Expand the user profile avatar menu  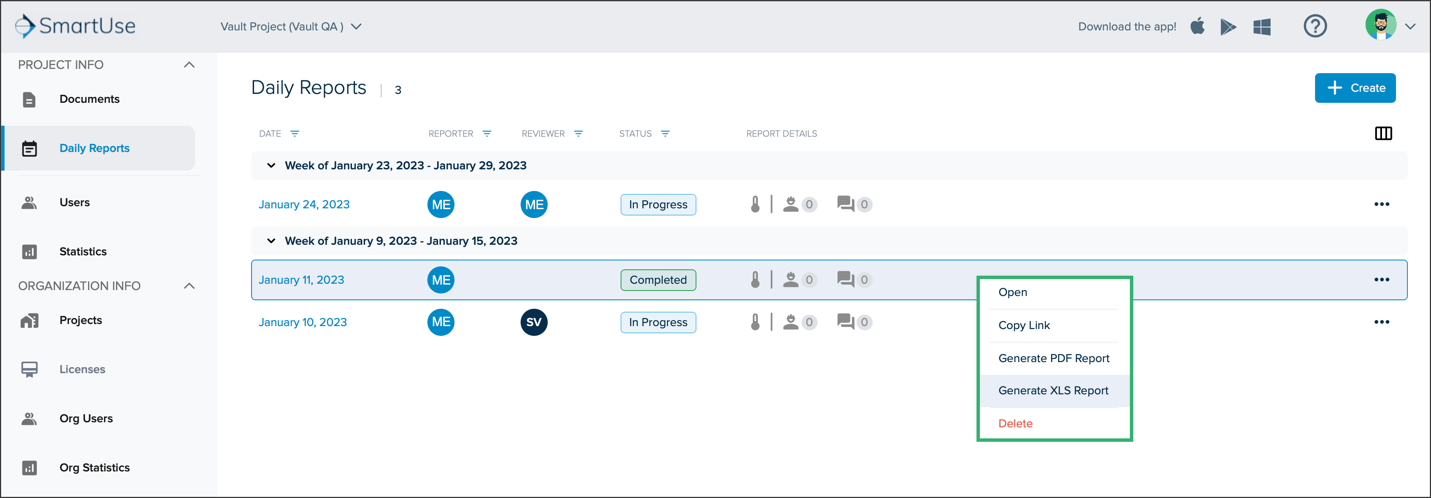[1390, 26]
